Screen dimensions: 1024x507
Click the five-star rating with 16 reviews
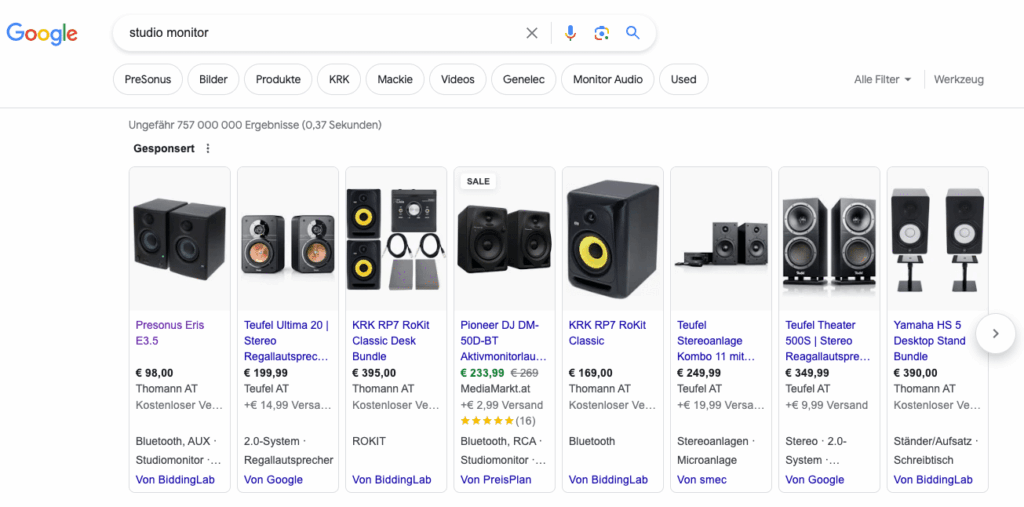498,421
